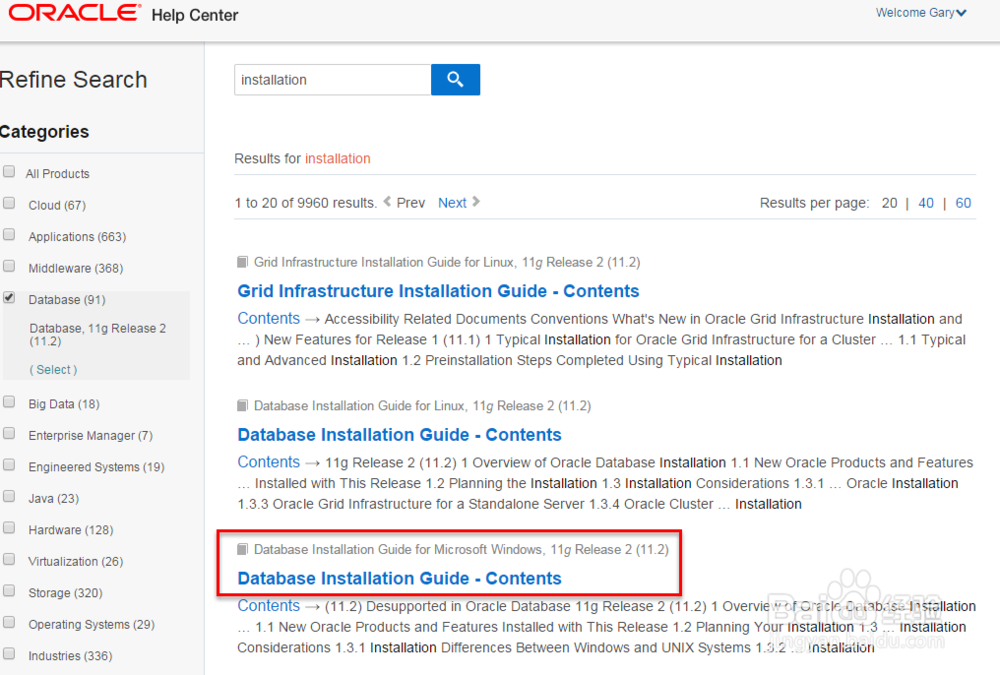1000x675 pixels.
Task: Check the Industries (336) checkbox
Action: [9, 653]
